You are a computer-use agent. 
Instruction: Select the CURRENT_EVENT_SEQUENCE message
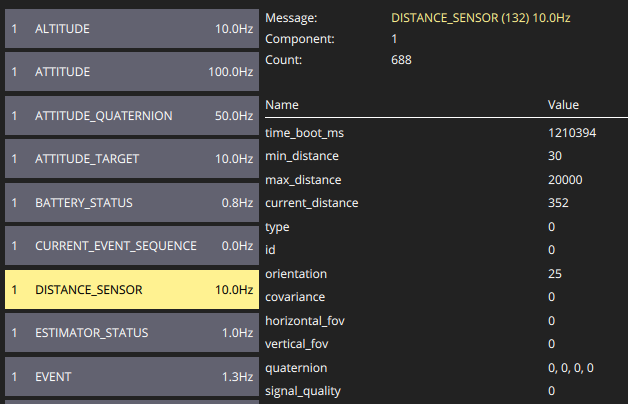(x=132, y=245)
